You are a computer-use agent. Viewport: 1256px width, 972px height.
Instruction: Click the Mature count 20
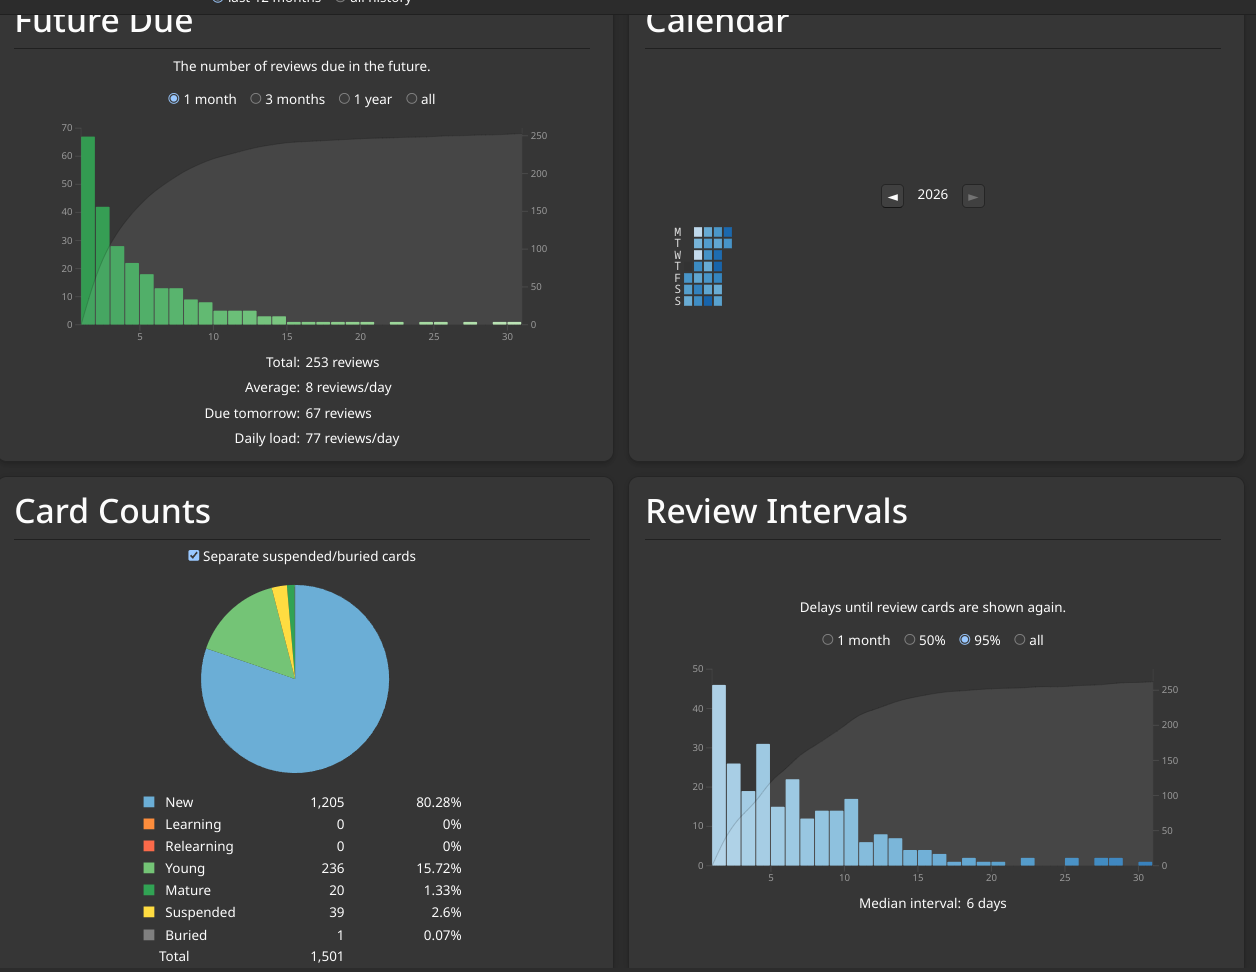click(337, 890)
